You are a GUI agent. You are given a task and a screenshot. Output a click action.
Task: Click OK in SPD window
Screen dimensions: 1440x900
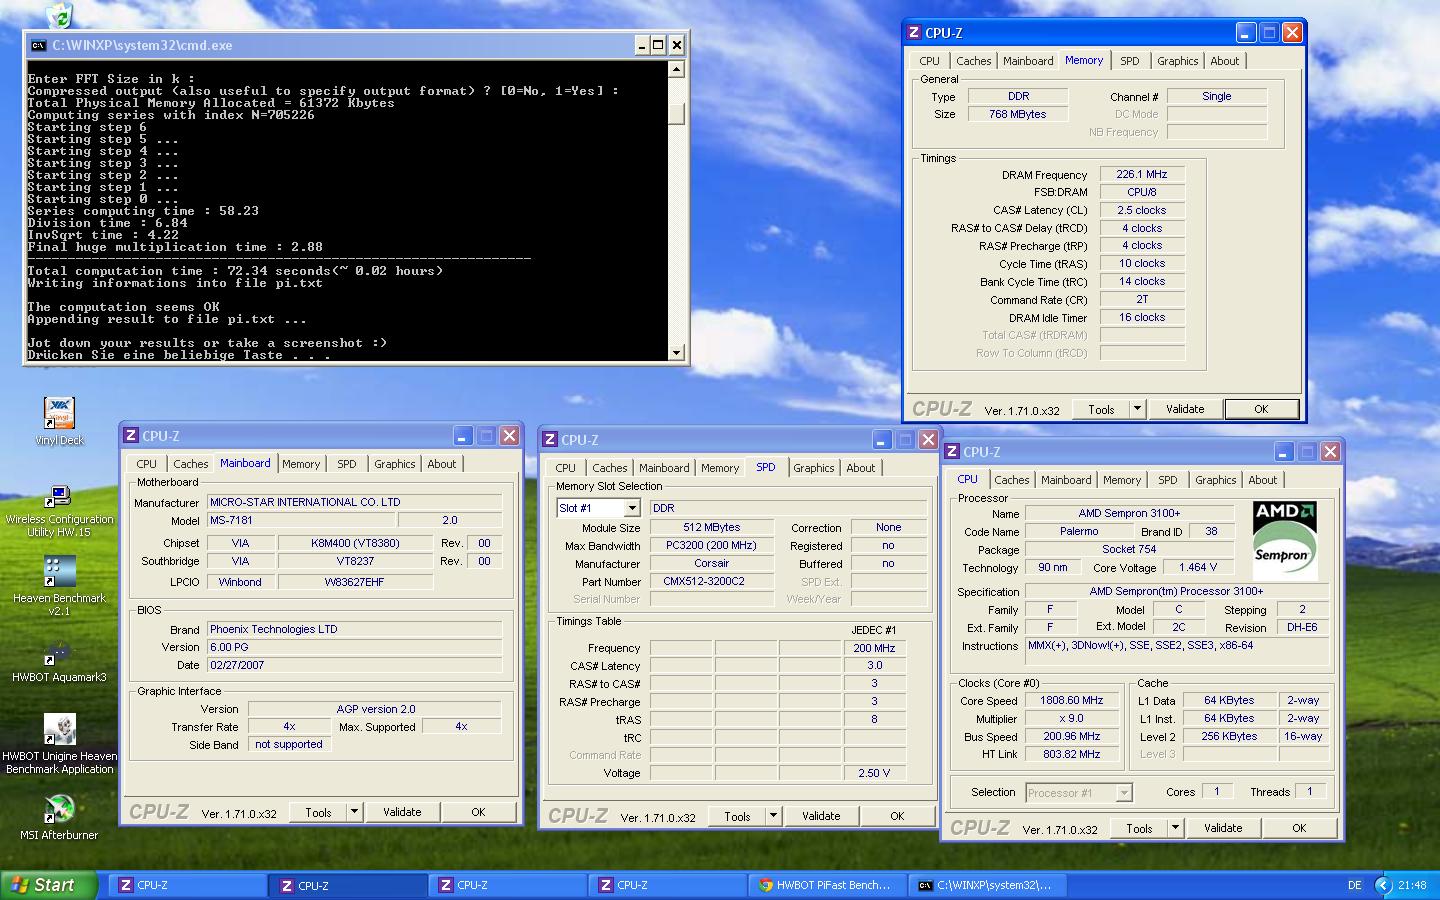(897, 816)
